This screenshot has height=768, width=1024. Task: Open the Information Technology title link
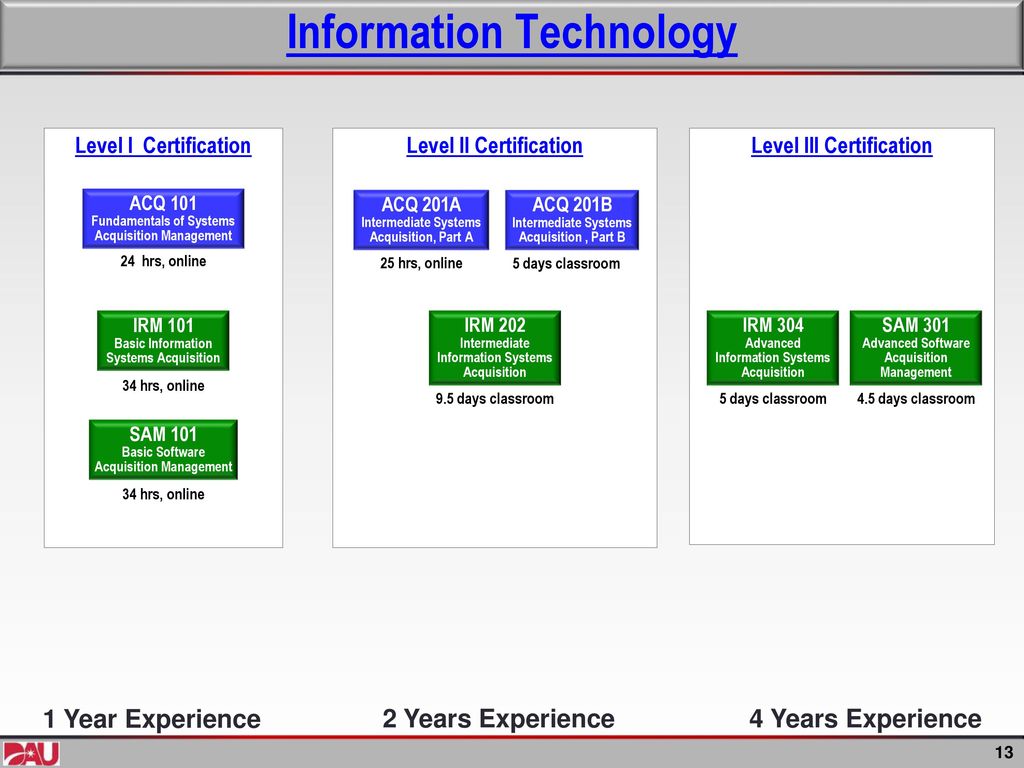(512, 33)
